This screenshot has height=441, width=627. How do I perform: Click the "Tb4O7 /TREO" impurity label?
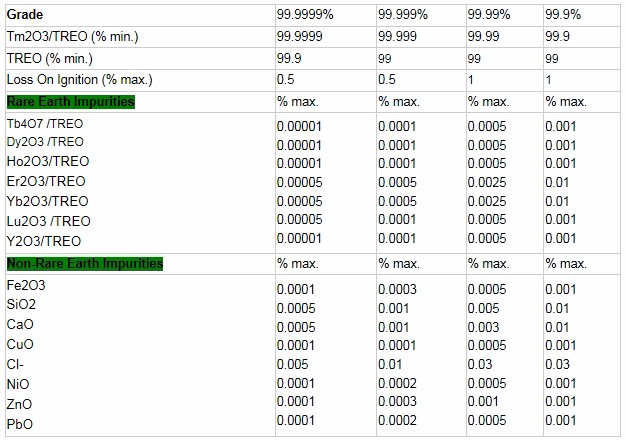pyautogui.click(x=45, y=123)
